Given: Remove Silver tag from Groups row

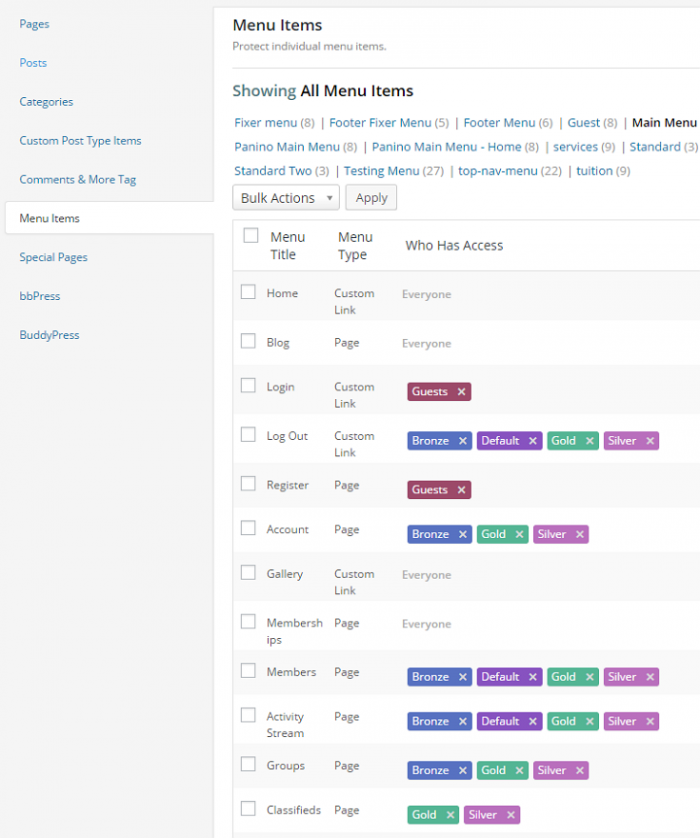Looking at the screenshot, I should tap(580, 771).
